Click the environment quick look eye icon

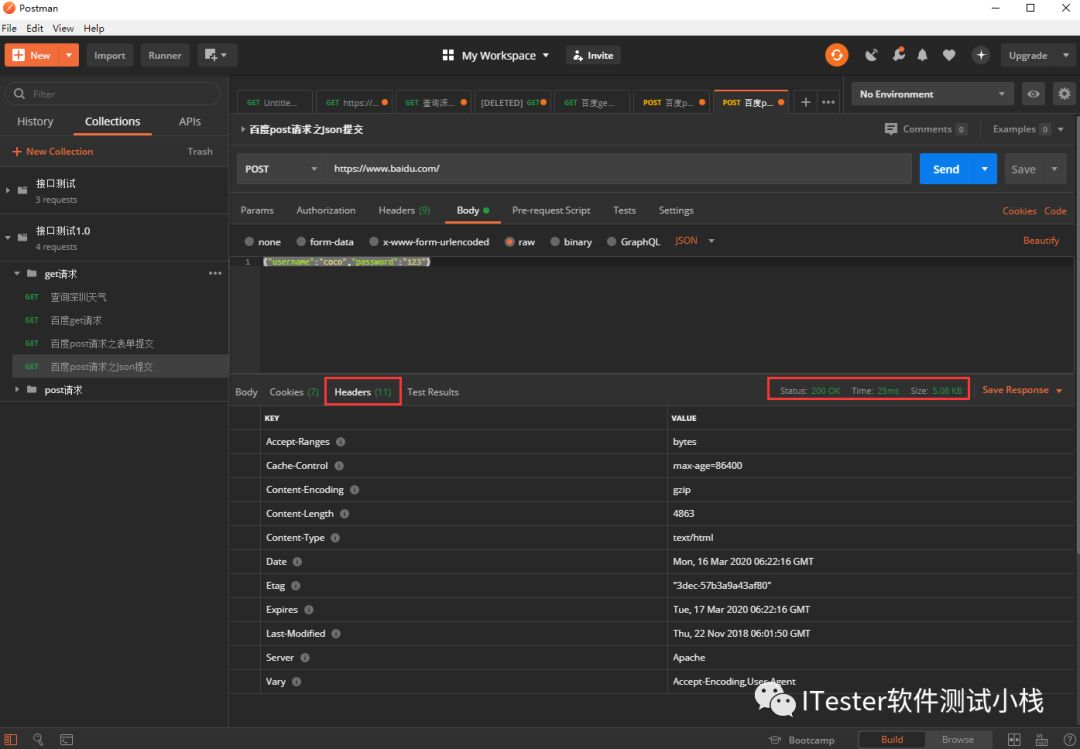[x=1033, y=94]
